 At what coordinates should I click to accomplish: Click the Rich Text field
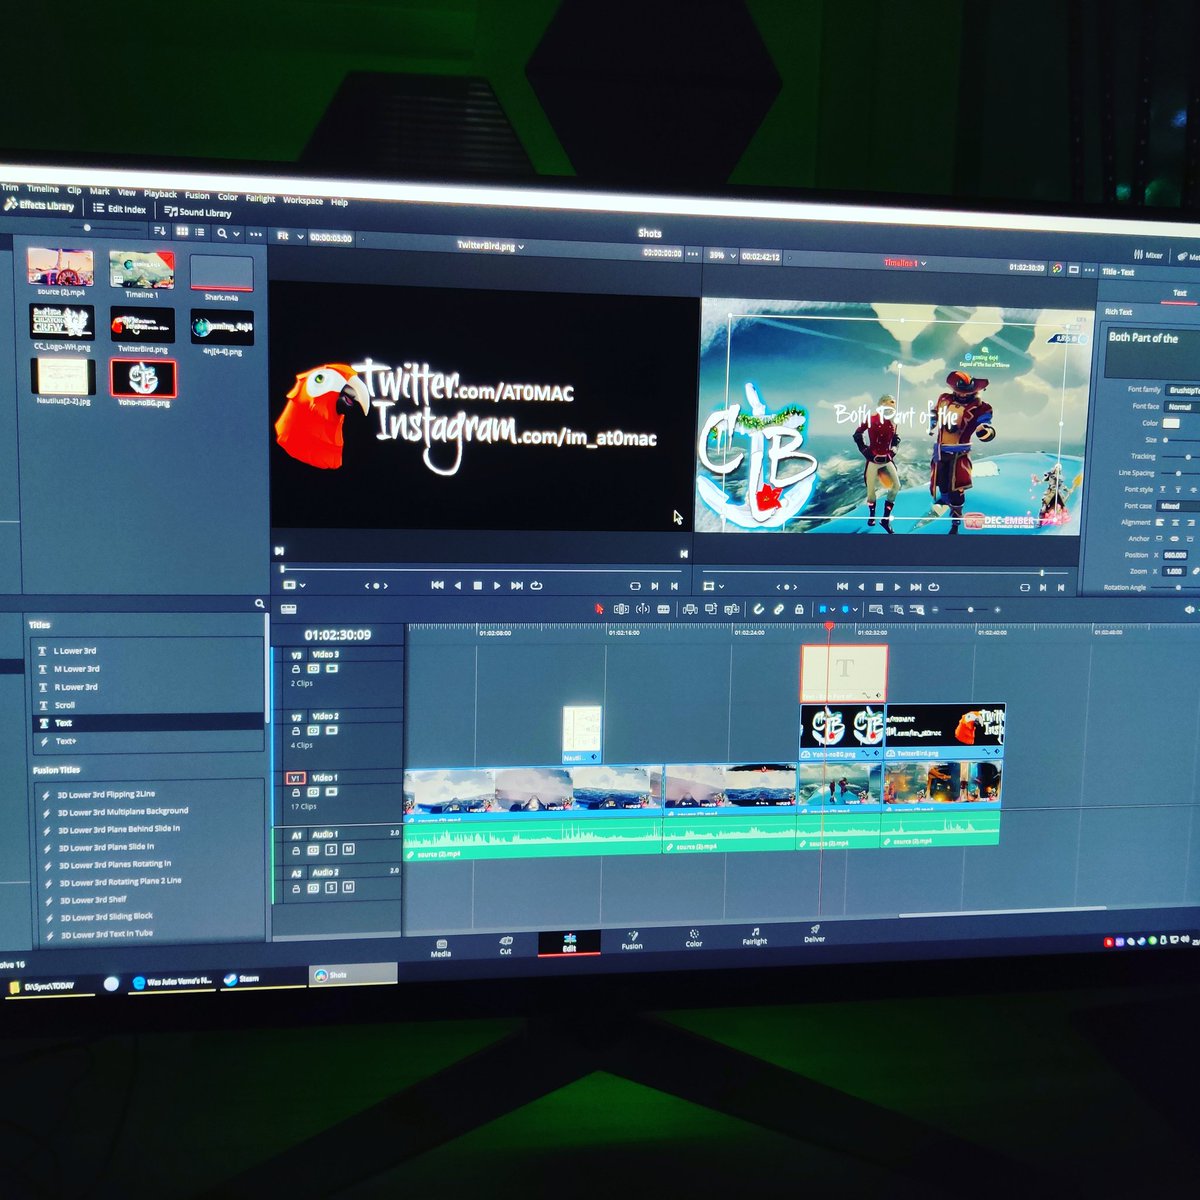[1151, 352]
